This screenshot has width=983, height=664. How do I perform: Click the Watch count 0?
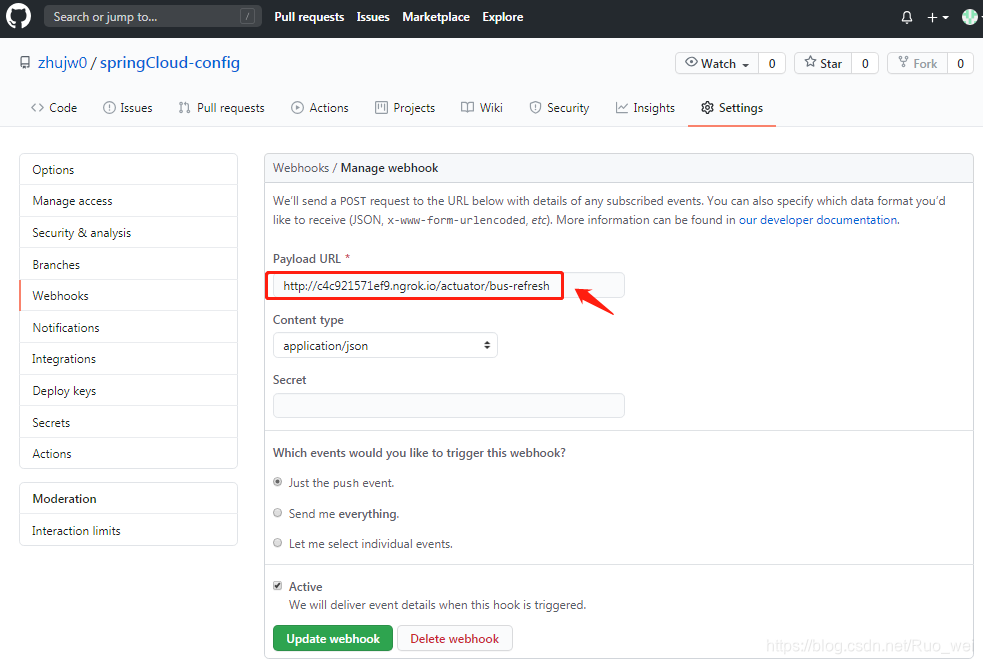coord(772,63)
